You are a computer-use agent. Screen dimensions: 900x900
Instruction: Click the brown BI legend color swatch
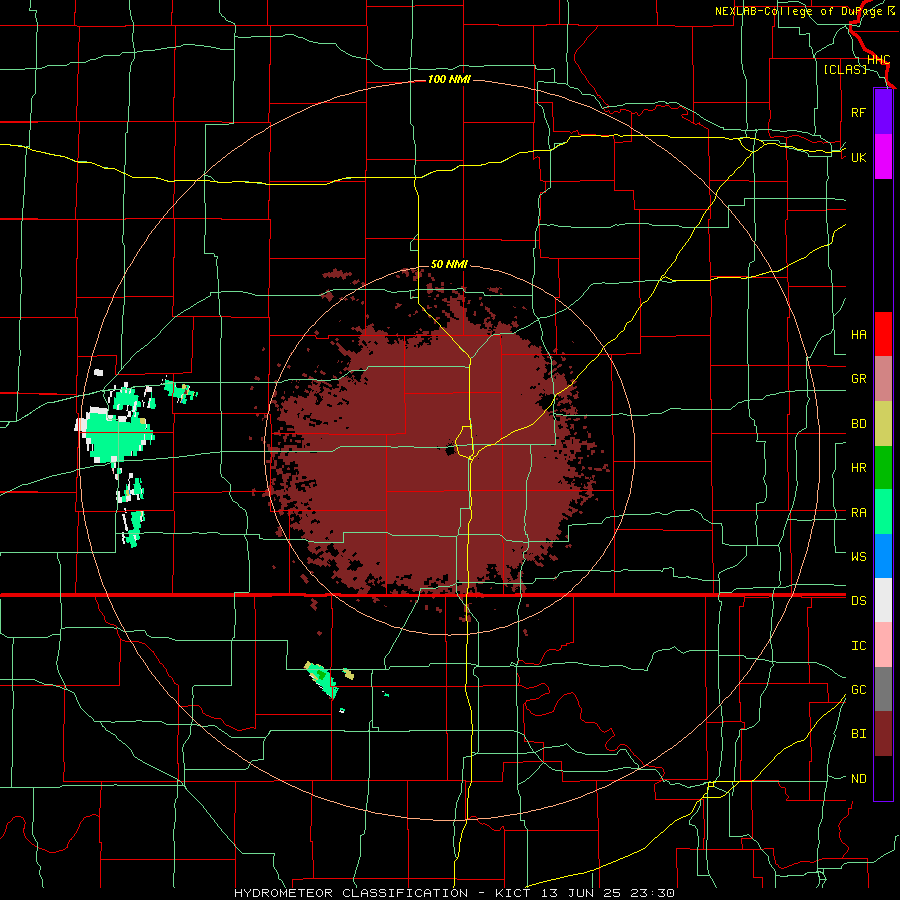coord(883,734)
